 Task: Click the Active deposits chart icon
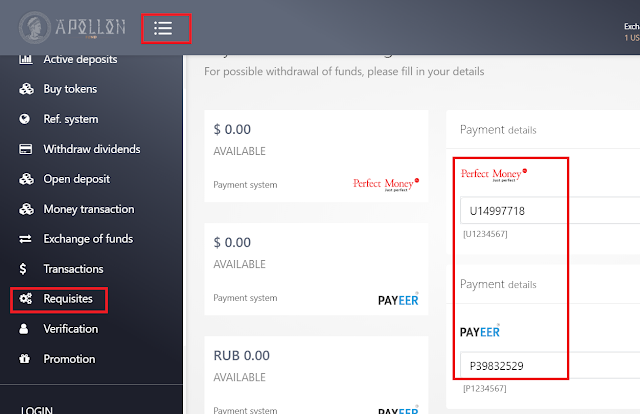(26, 59)
